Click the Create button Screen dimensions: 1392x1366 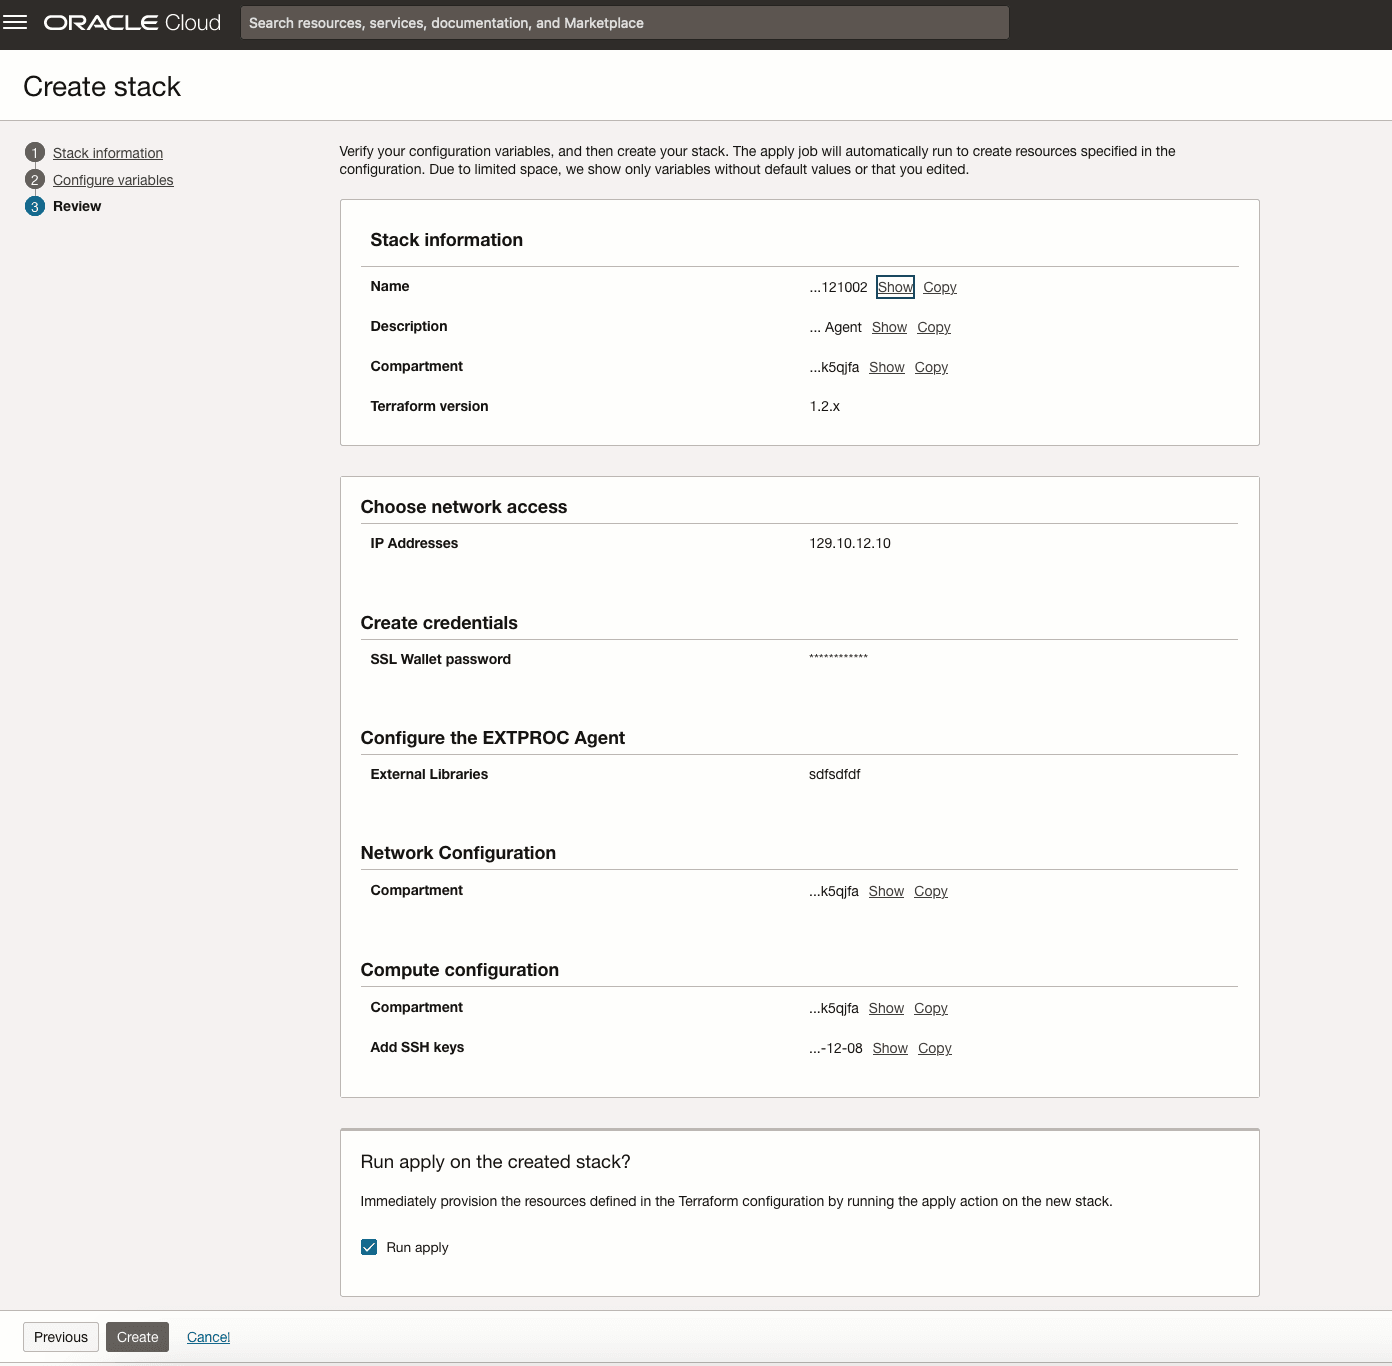137,1337
